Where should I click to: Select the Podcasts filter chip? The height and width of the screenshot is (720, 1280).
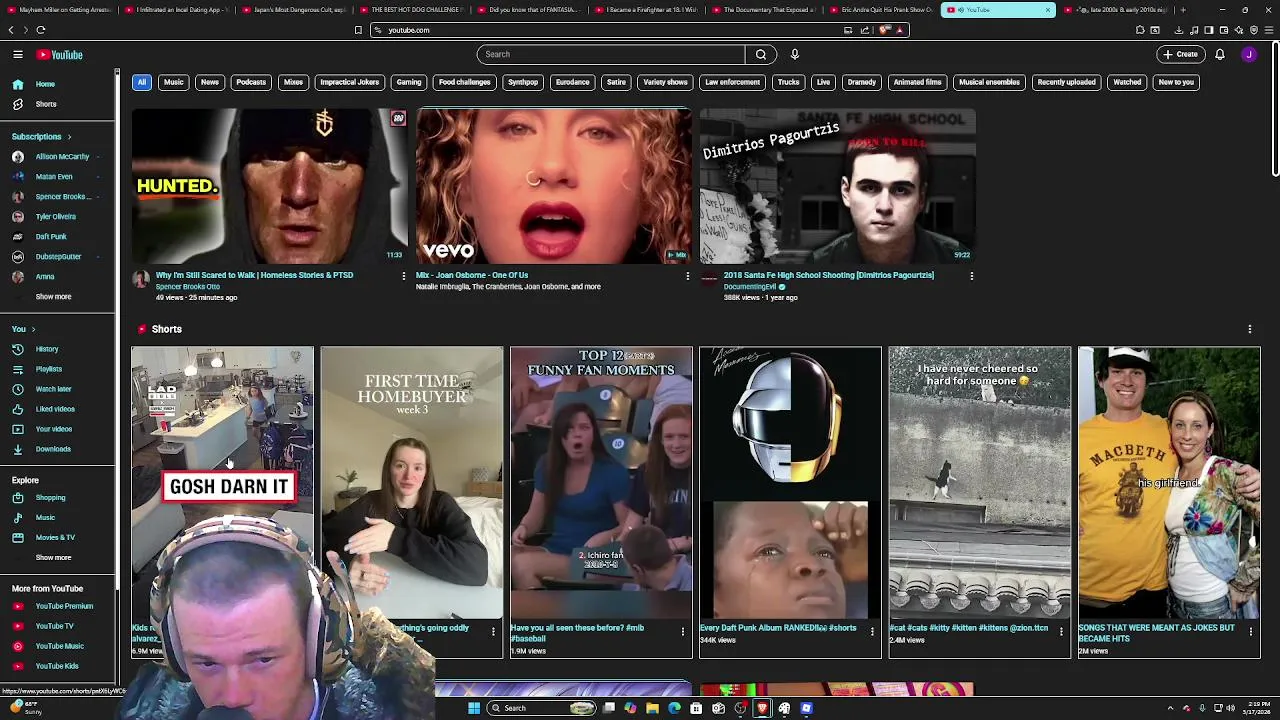[x=251, y=82]
